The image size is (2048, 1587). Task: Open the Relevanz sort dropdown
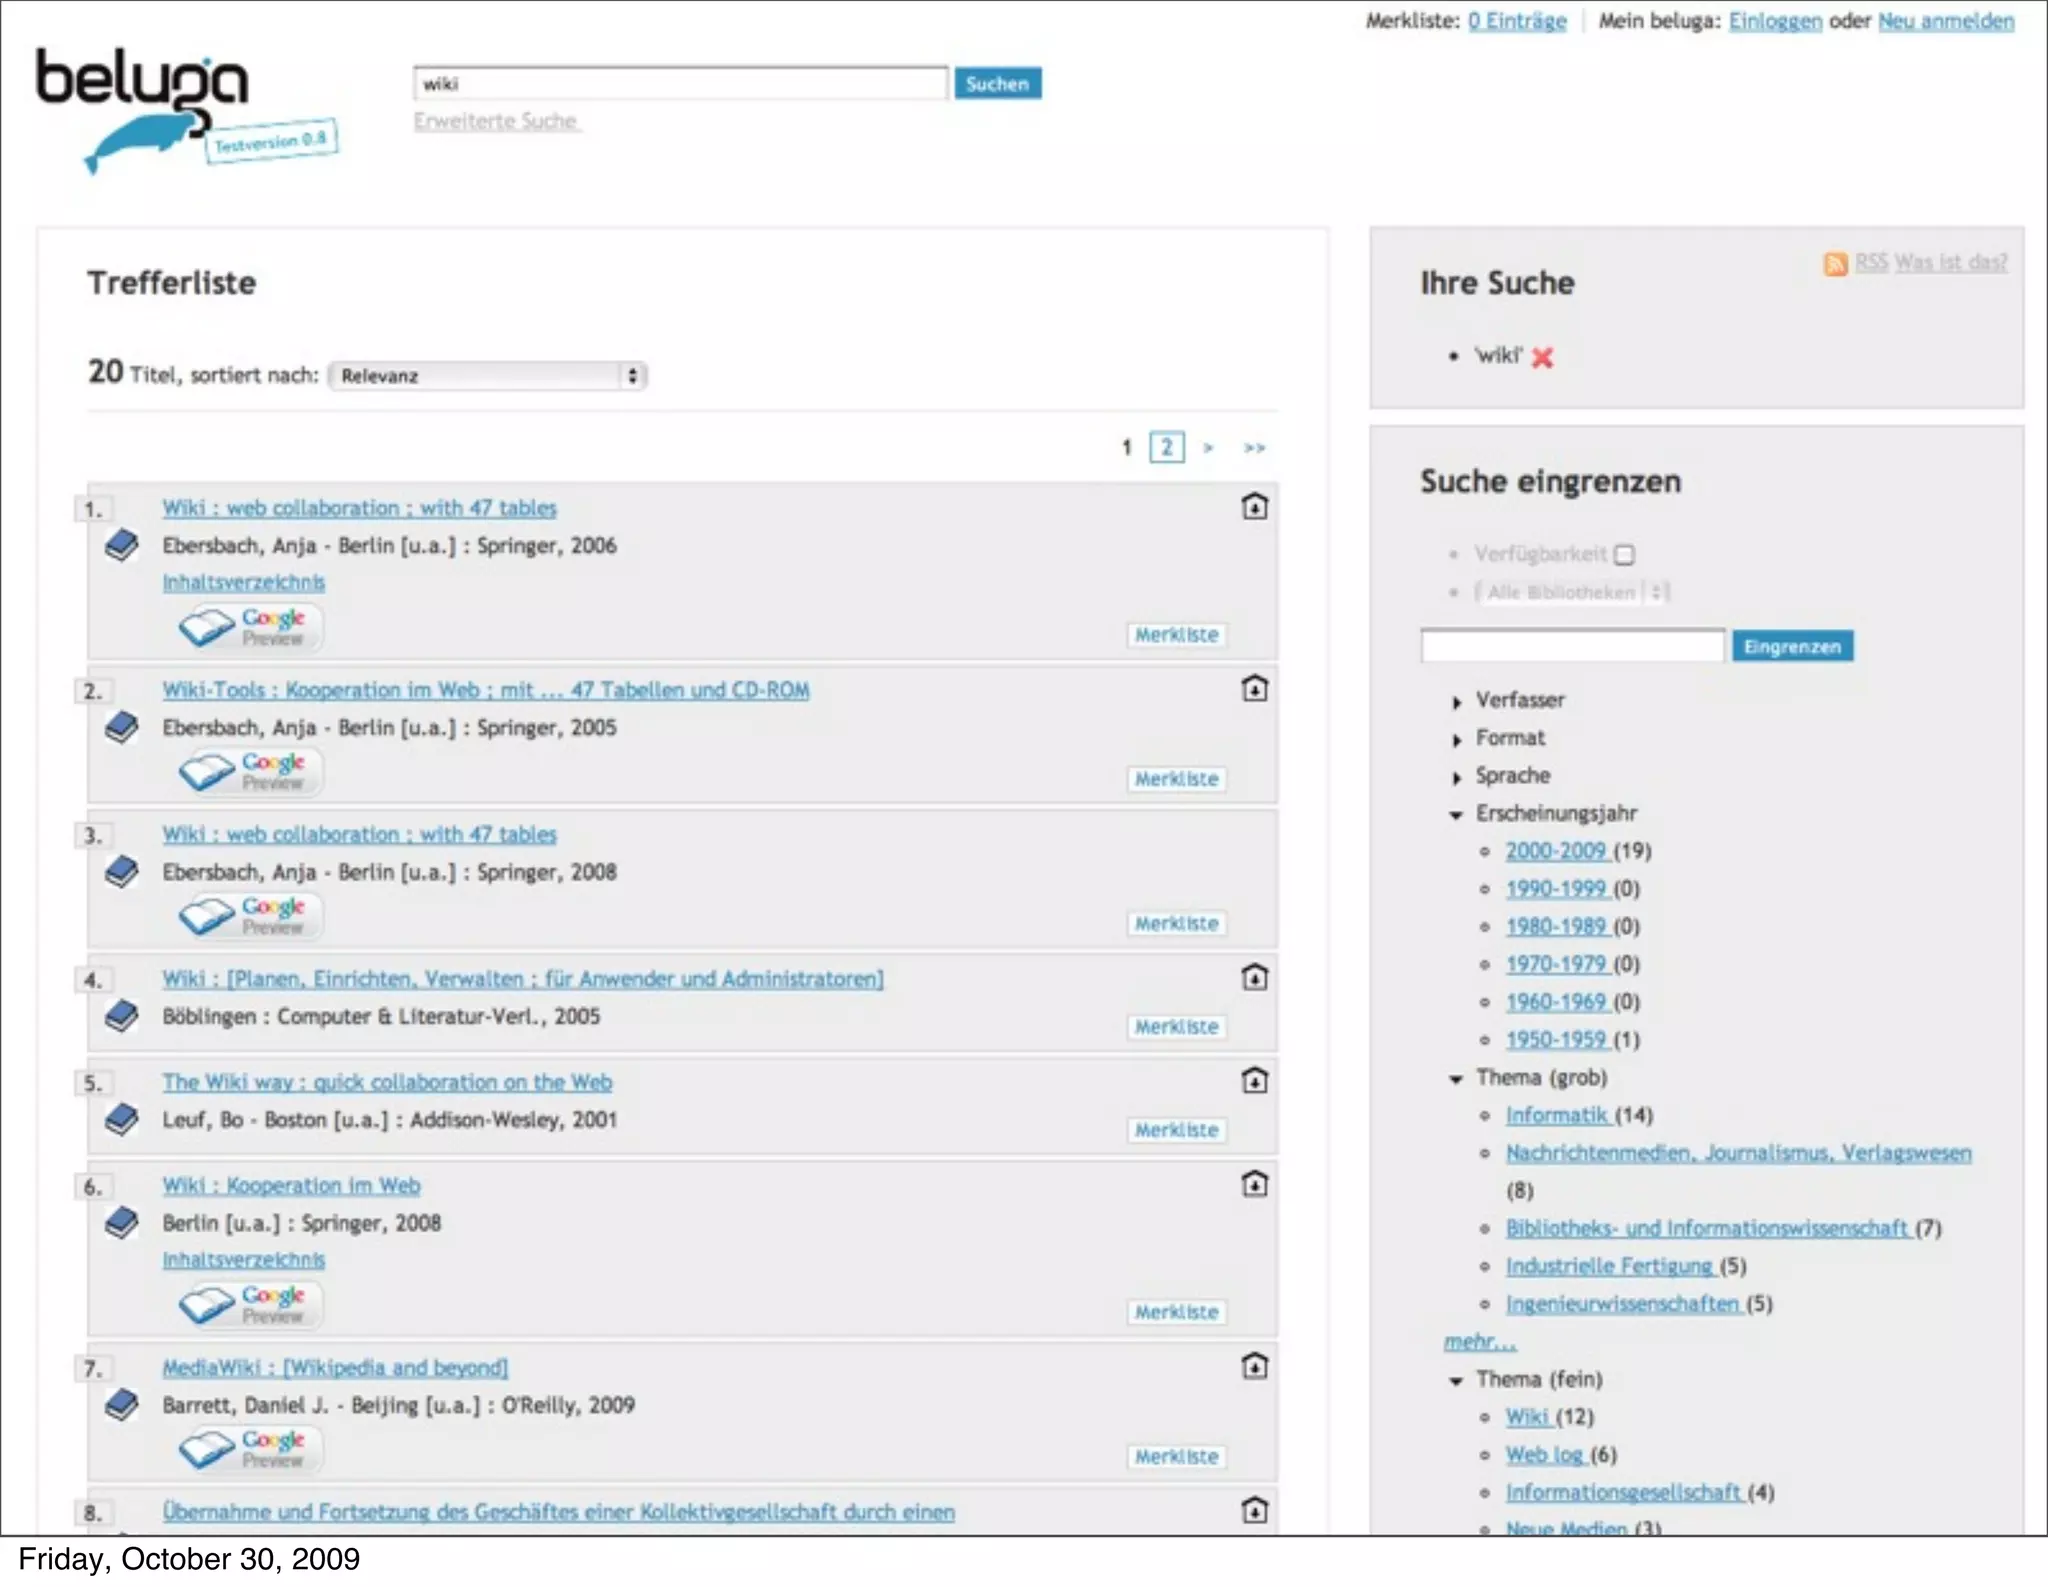(x=488, y=376)
